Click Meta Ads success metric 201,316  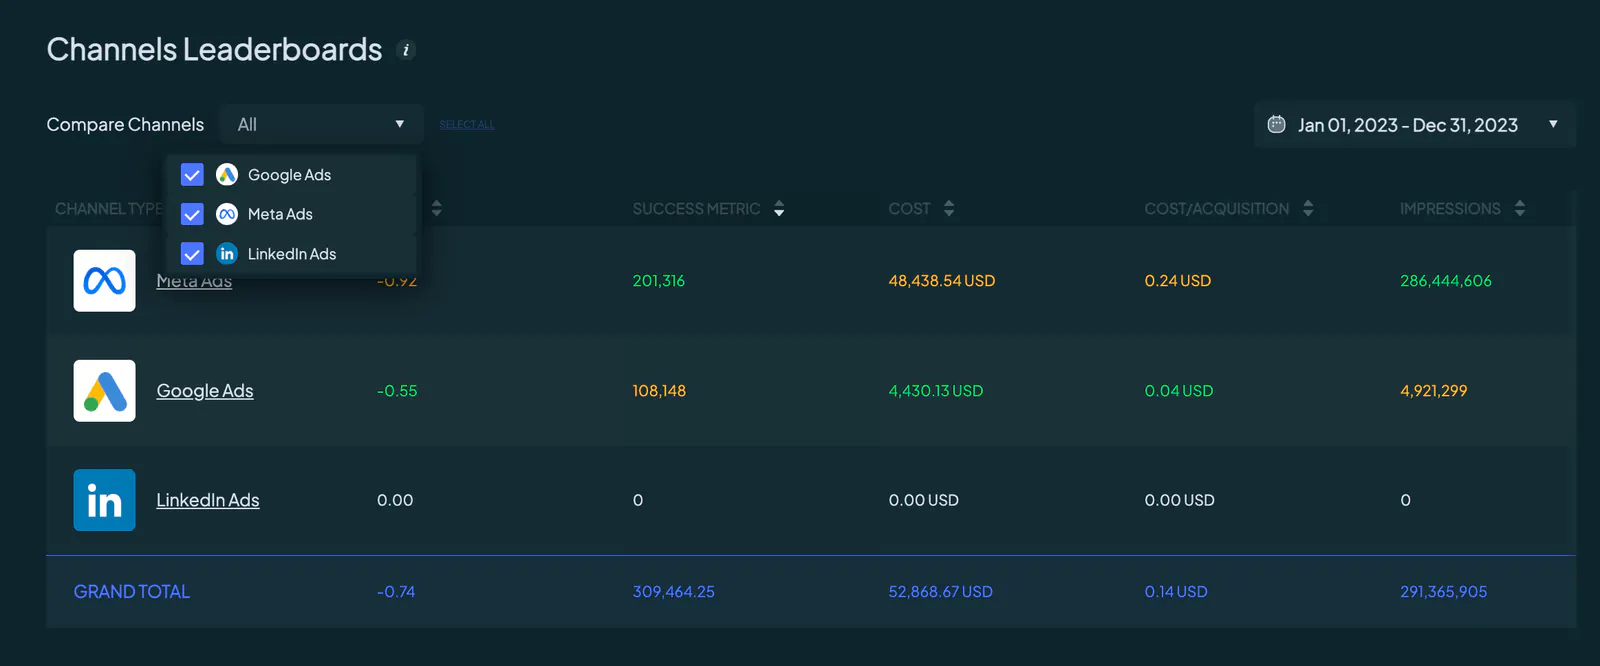(659, 281)
